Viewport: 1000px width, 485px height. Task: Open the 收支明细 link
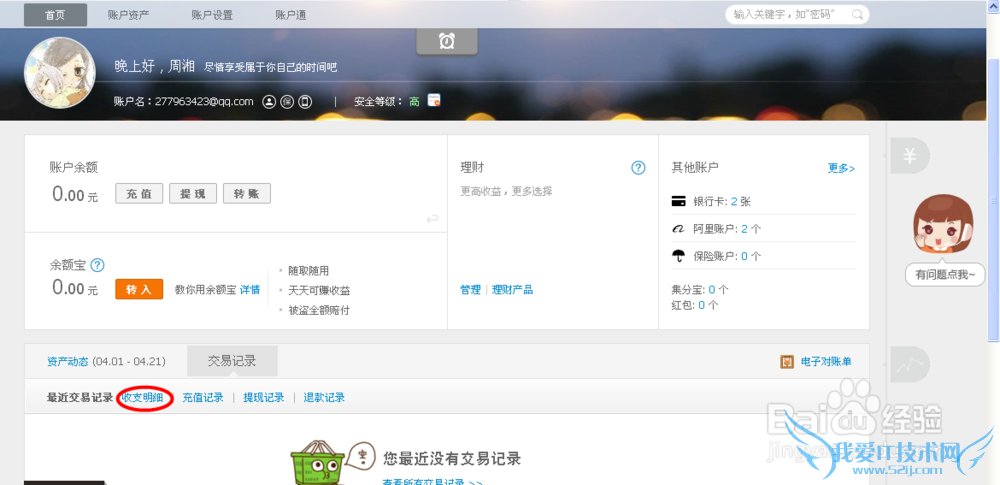pos(143,398)
